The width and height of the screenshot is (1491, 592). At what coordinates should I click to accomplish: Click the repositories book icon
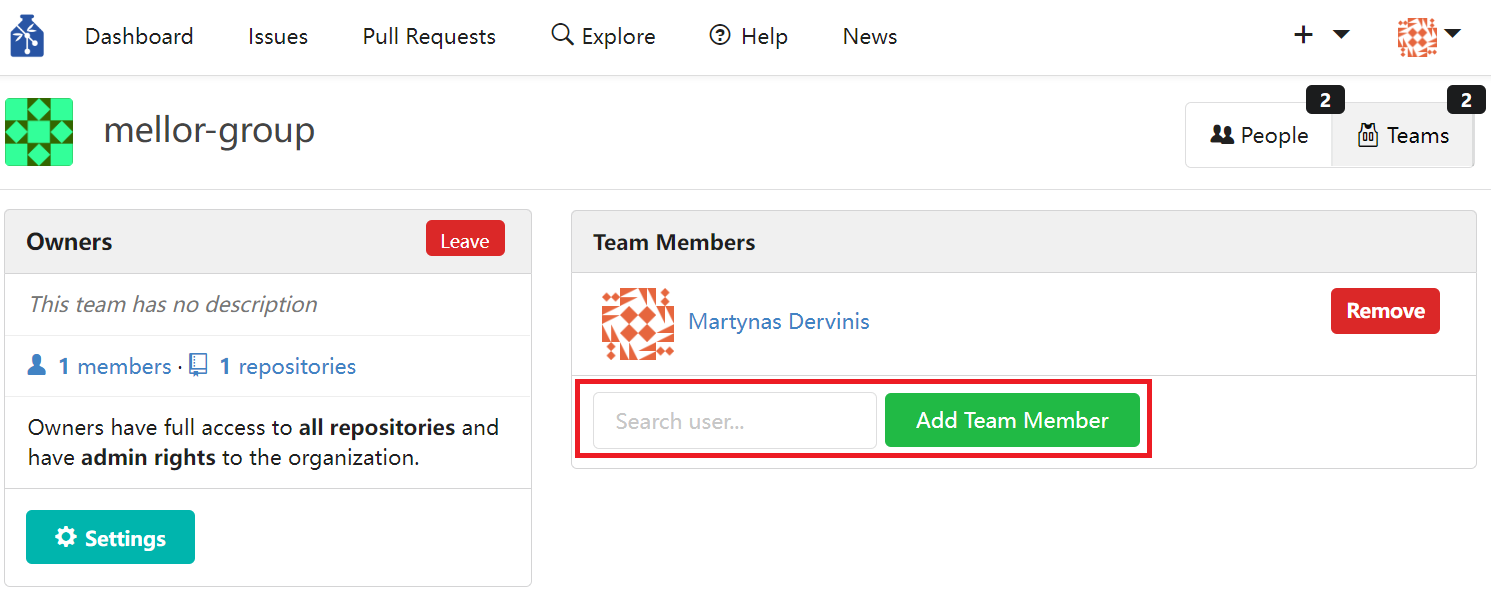click(x=199, y=366)
